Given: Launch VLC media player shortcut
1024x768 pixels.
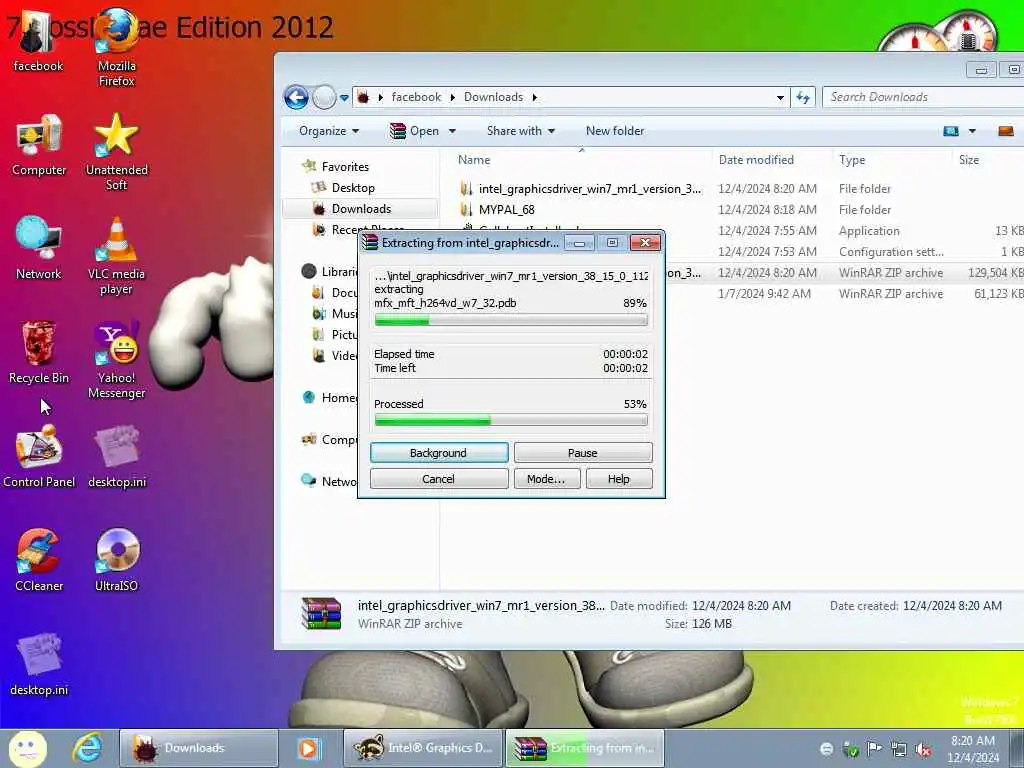Looking at the screenshot, I should [x=117, y=255].
